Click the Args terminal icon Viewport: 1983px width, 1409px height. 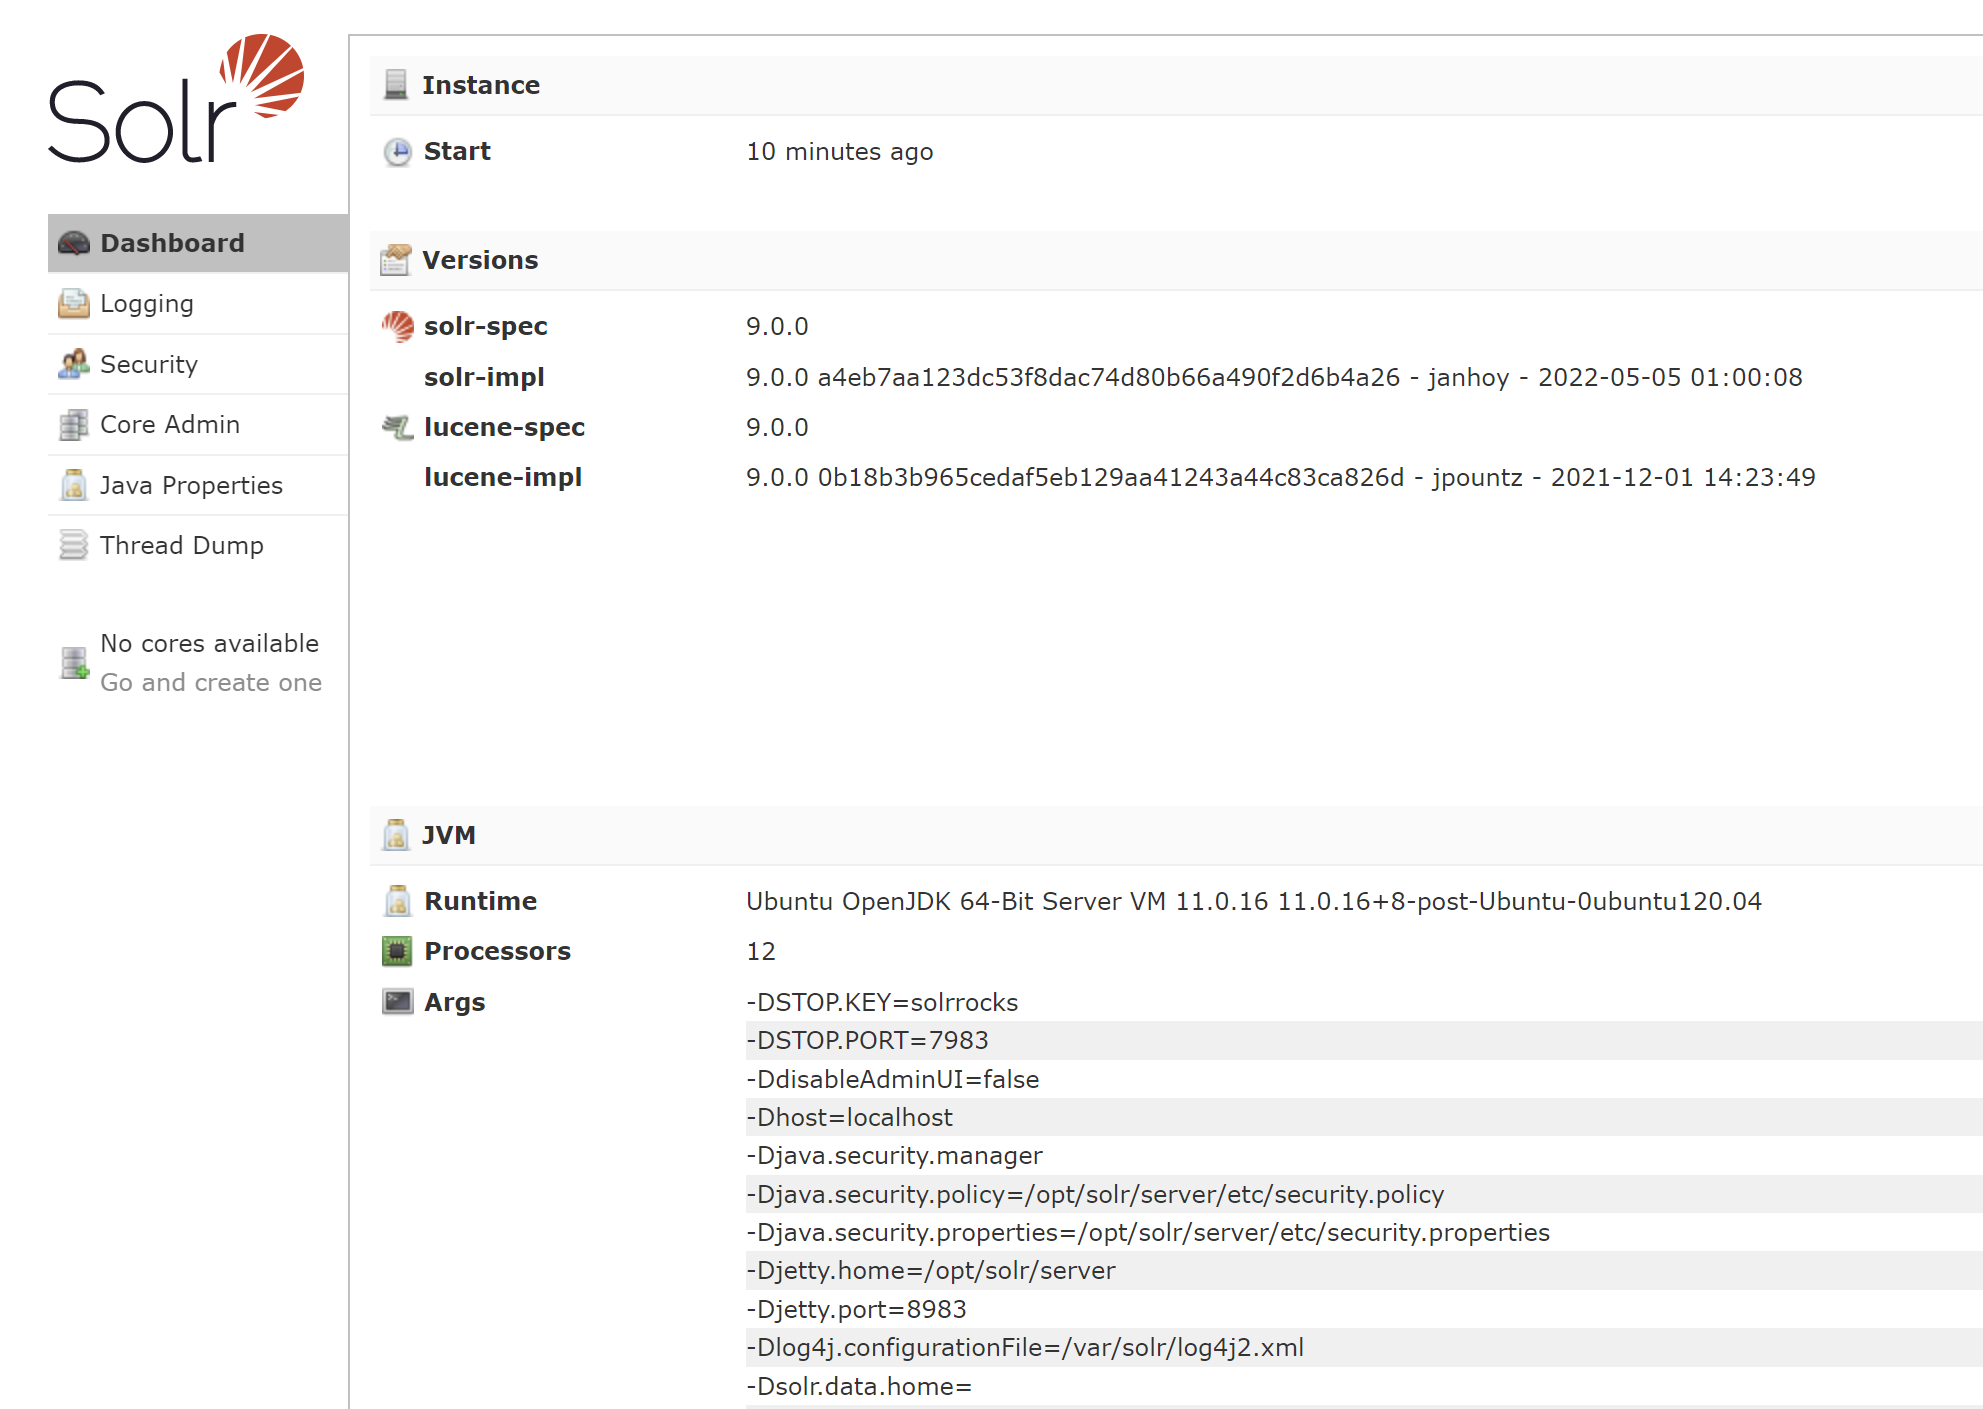398,1002
